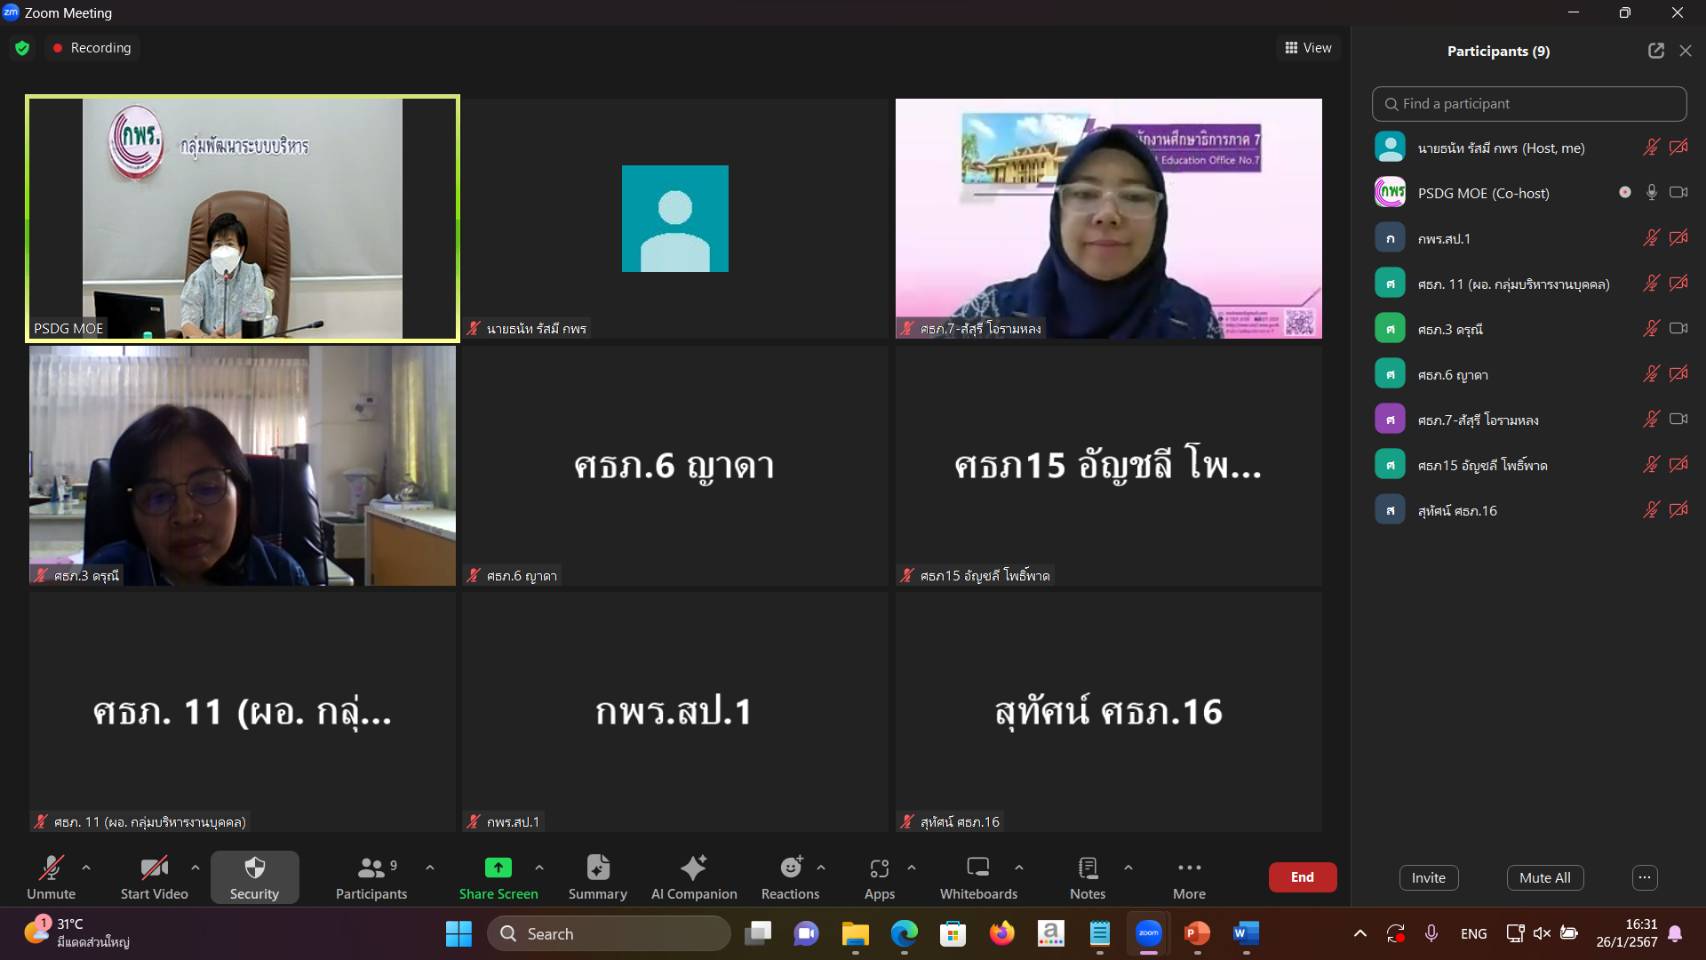Click the green encryption shield icon
This screenshot has width=1706, height=960.
pyautogui.click(x=22, y=48)
